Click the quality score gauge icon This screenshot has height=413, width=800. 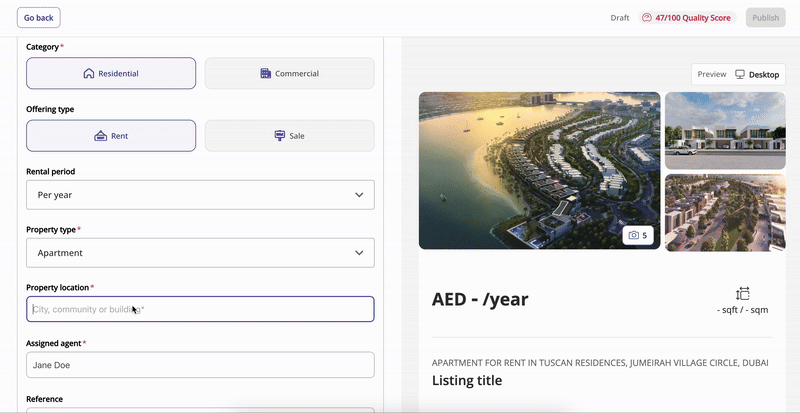pyautogui.click(x=647, y=18)
